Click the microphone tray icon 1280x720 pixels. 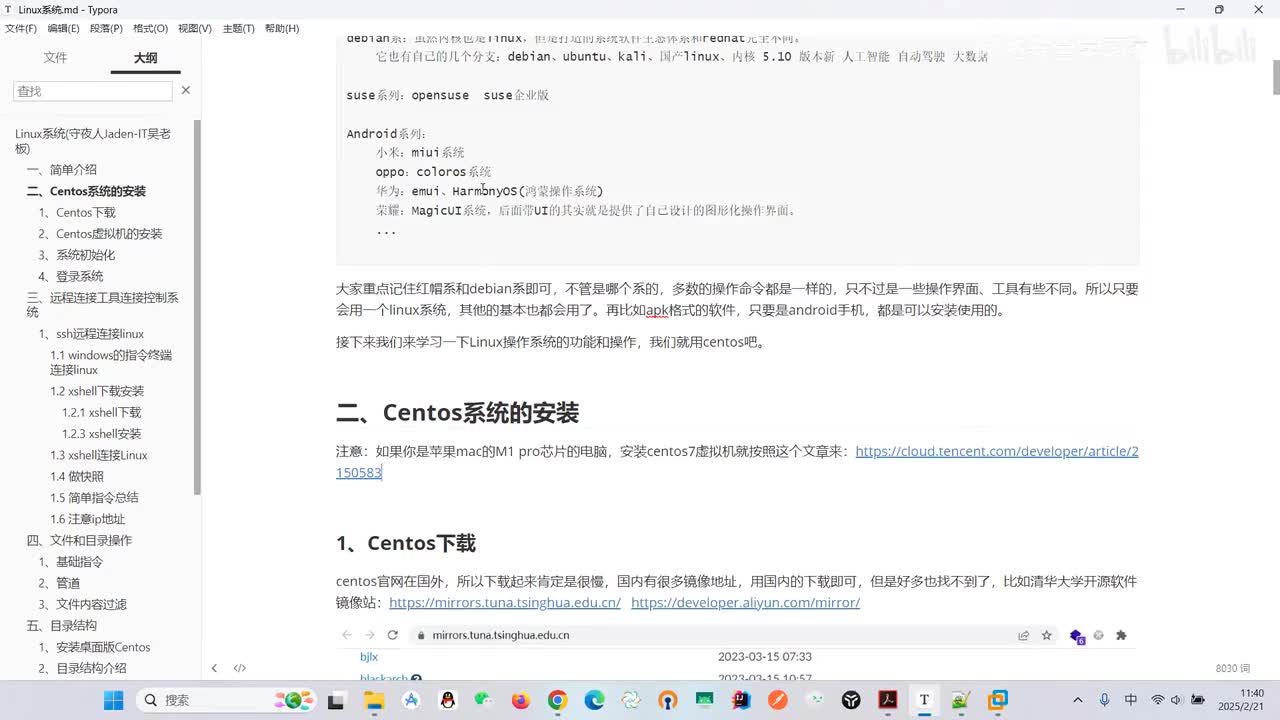(1104, 700)
